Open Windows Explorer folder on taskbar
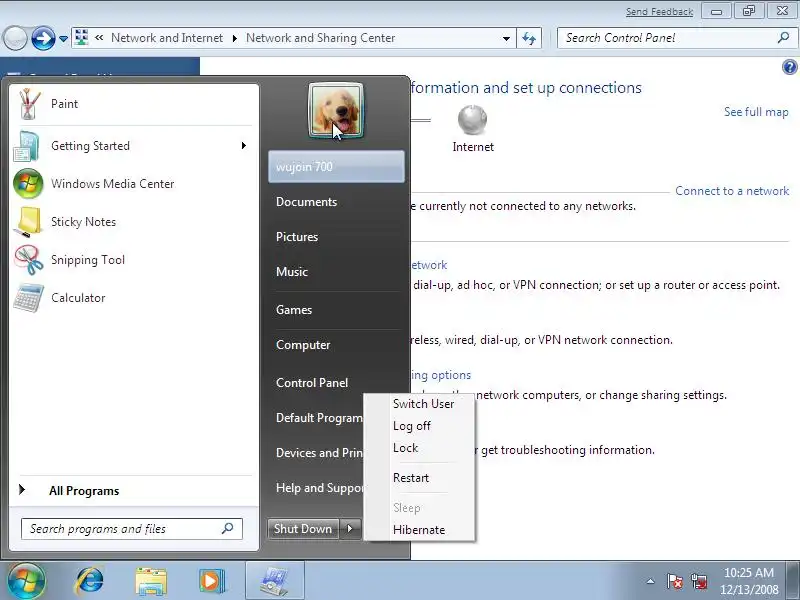Viewport: 800px width, 600px height. tap(151, 581)
